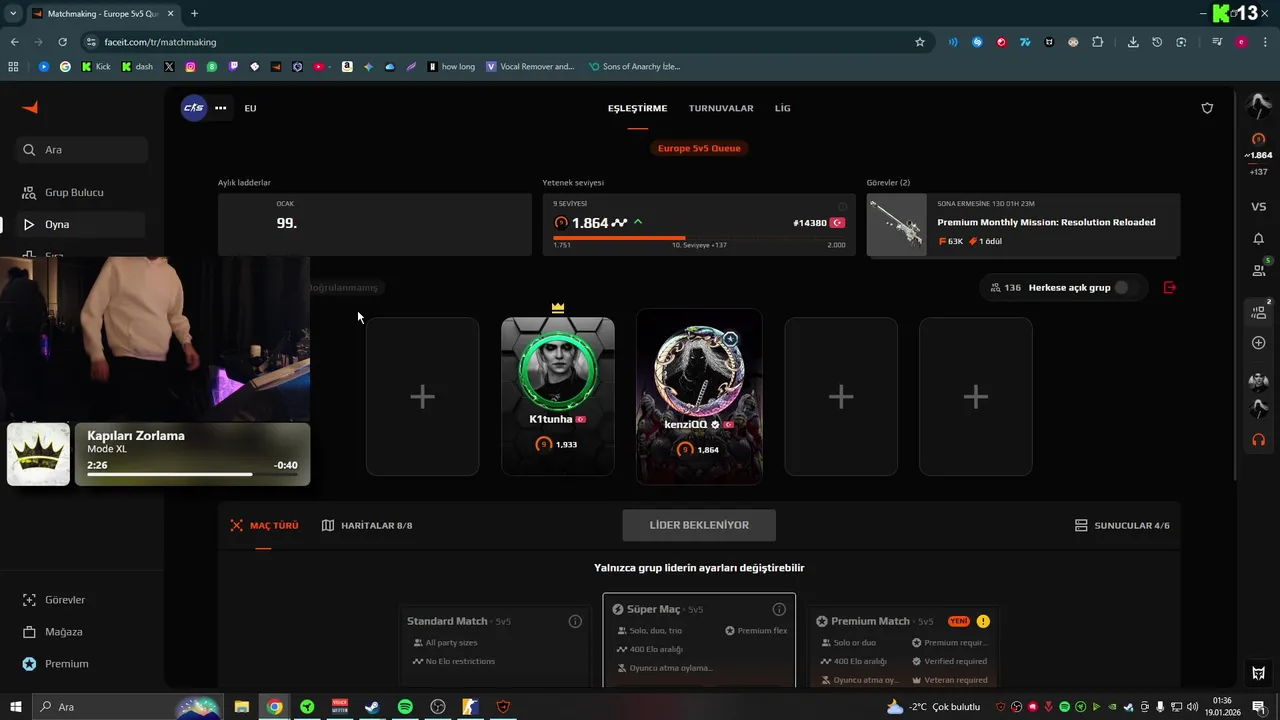This screenshot has width=1280, height=720.
Task: Open the Kick bookmark
Action: coord(96,67)
